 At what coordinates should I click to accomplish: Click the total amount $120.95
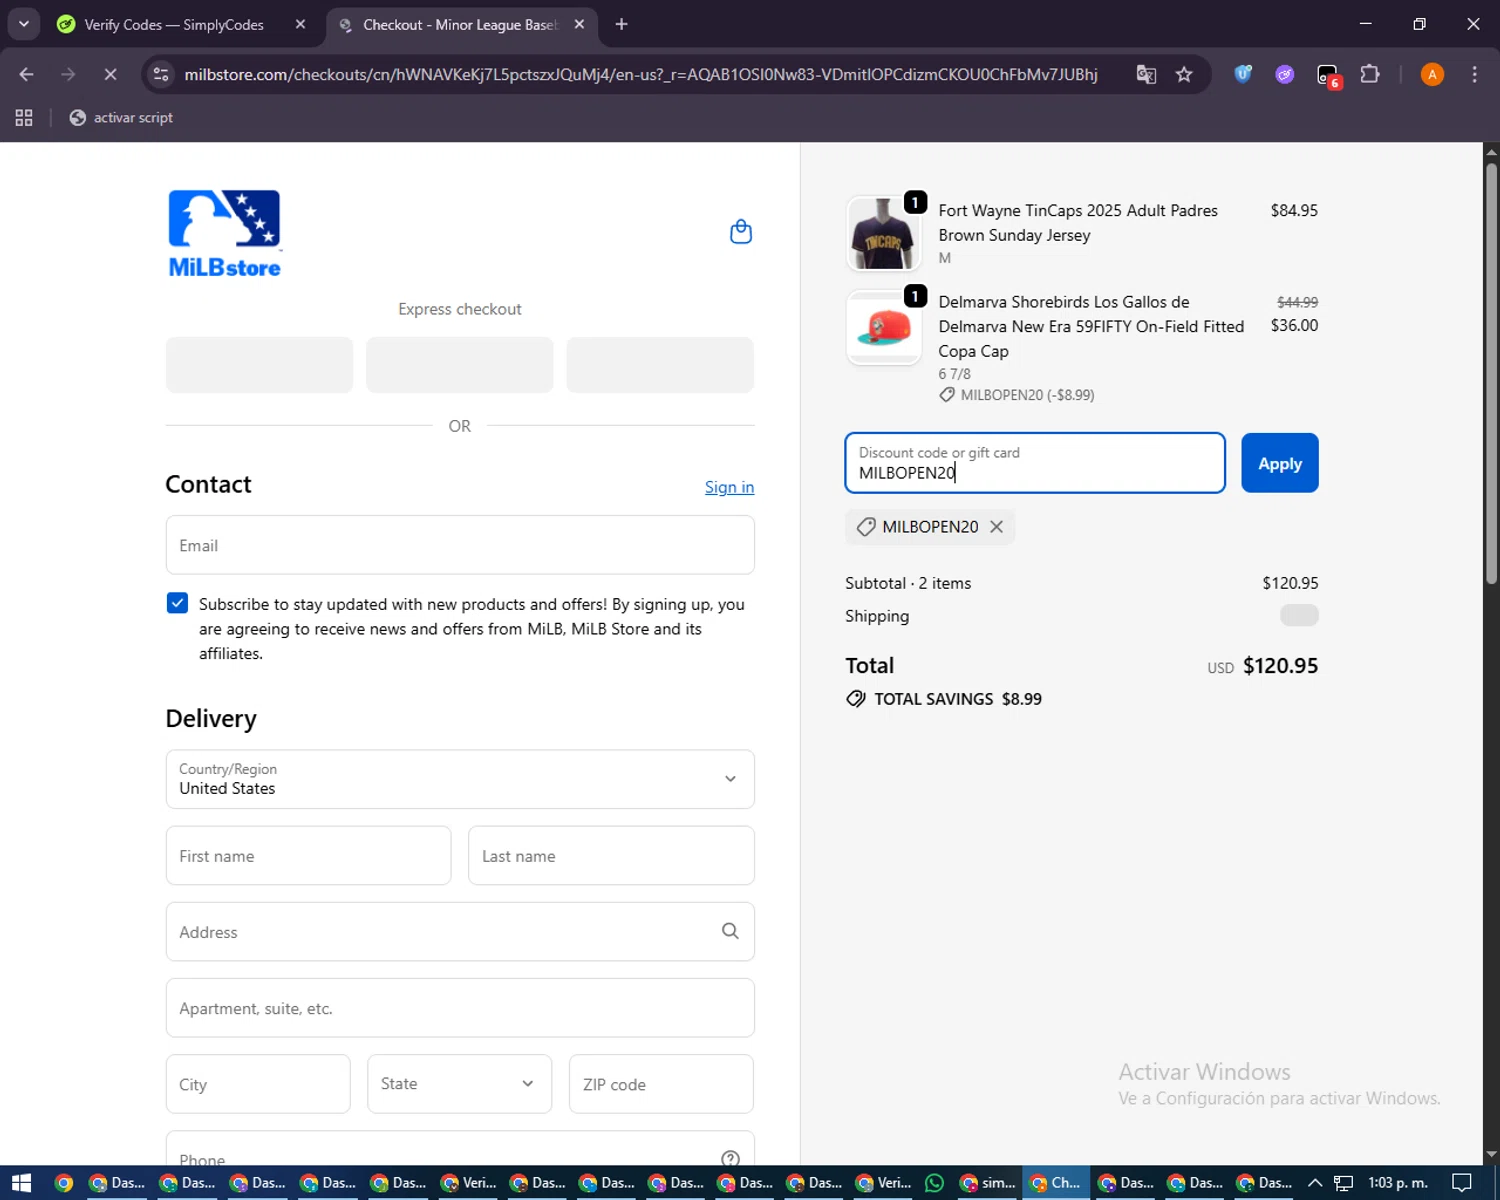pyautogui.click(x=1280, y=666)
